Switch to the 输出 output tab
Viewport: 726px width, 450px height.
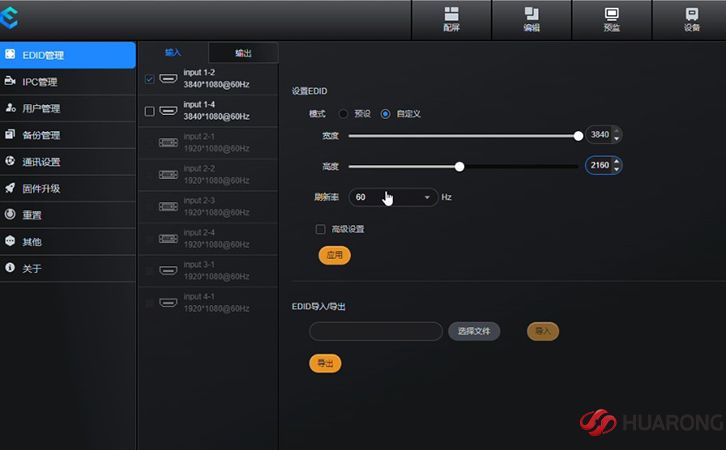tap(243, 52)
